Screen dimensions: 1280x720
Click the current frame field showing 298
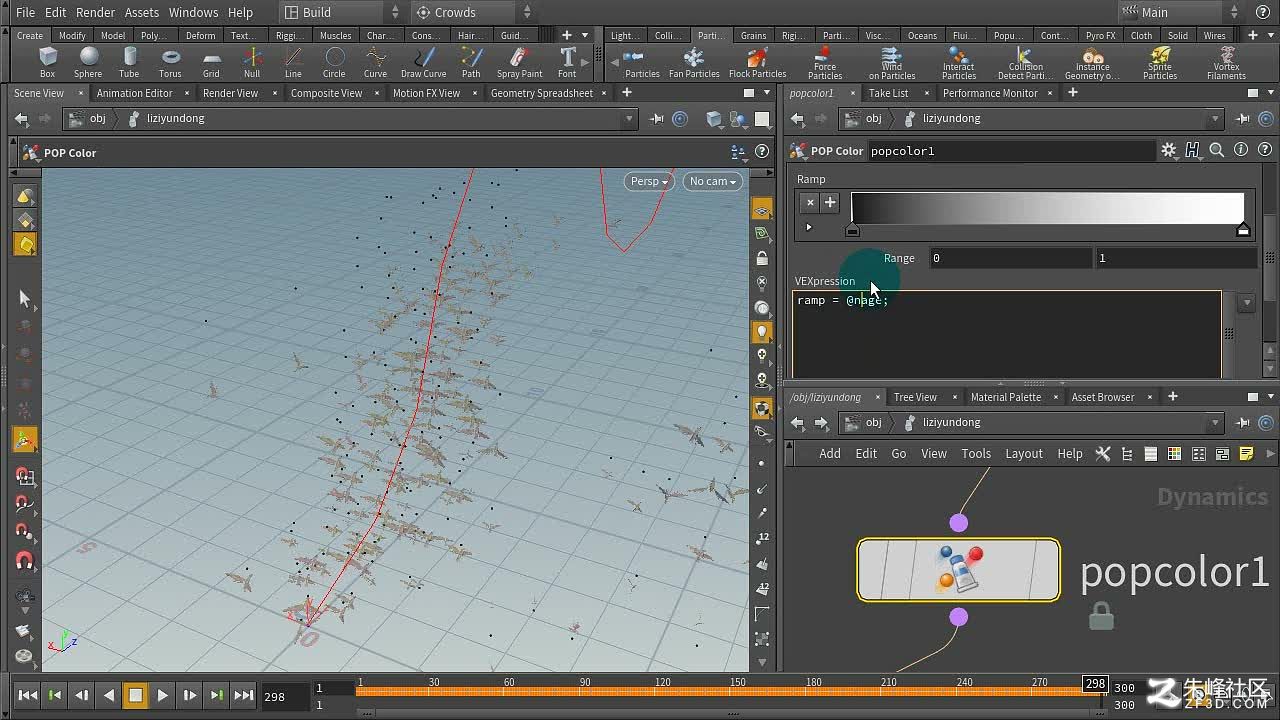284,696
